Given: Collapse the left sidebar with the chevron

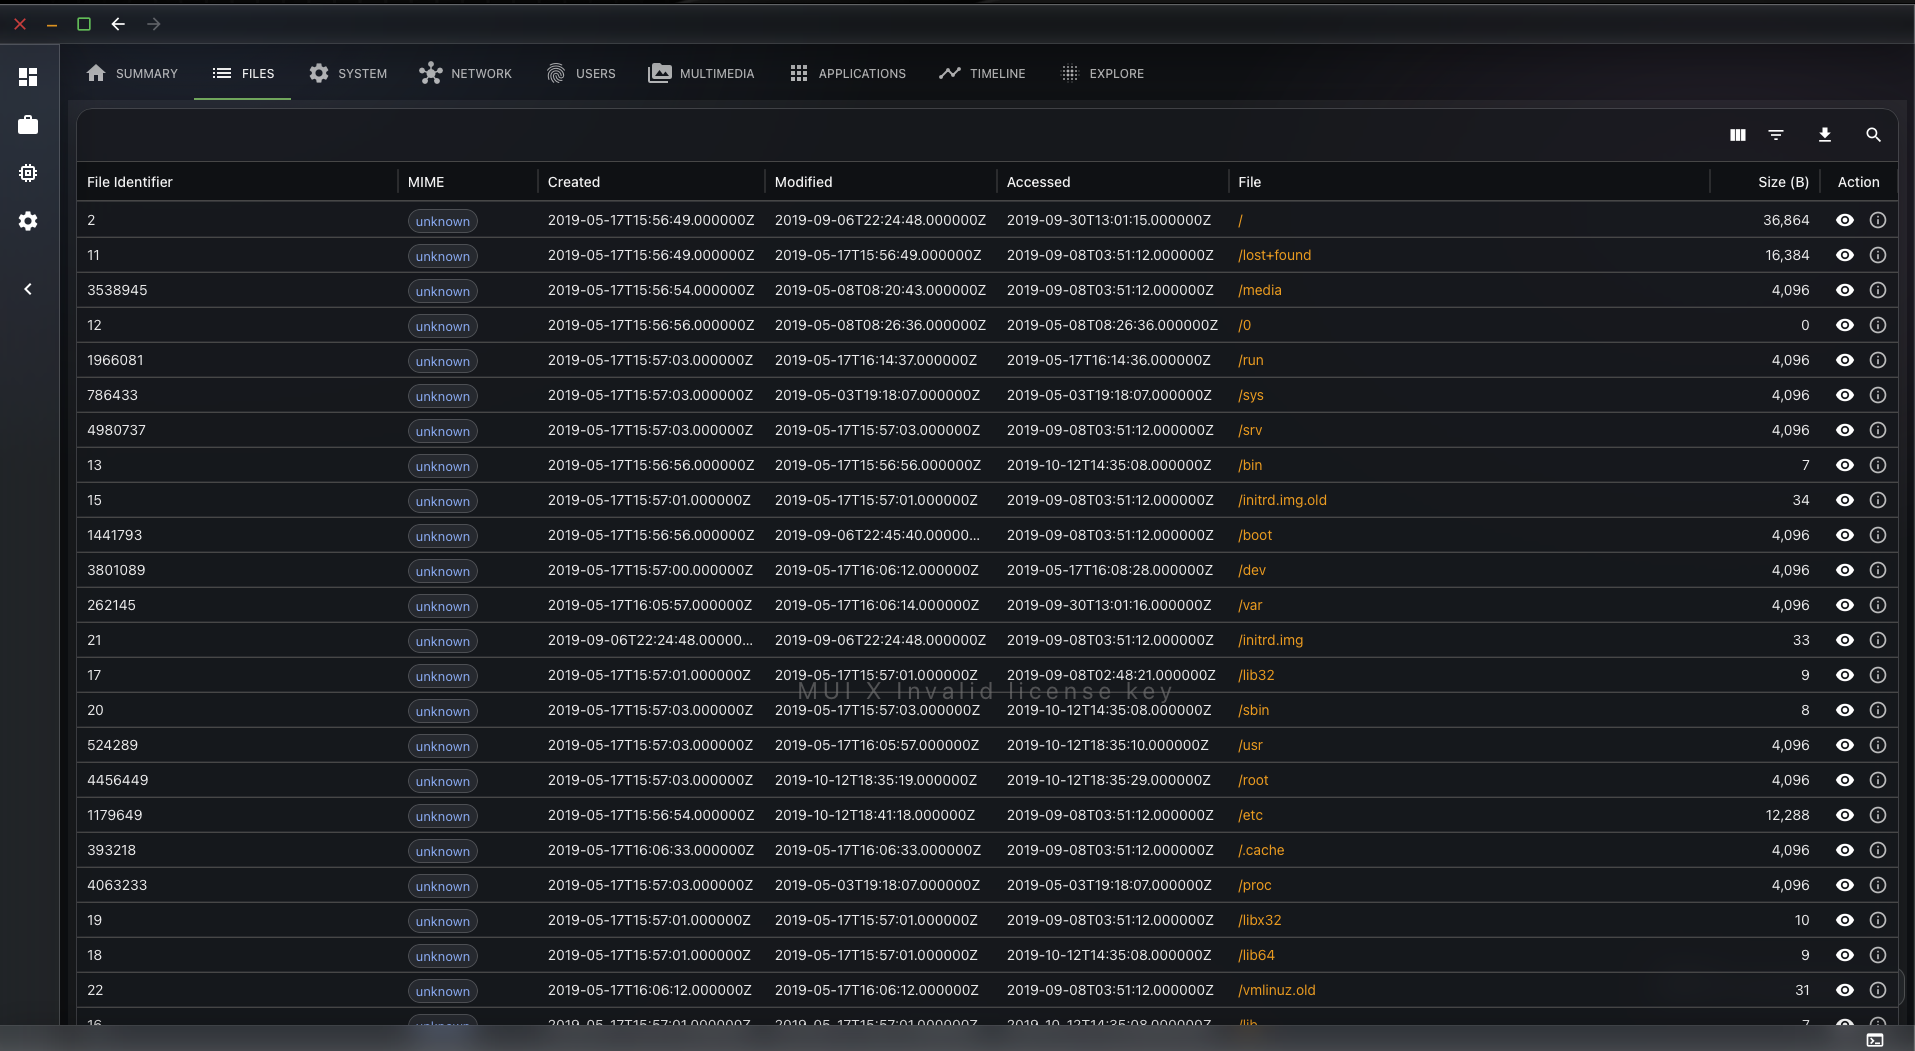Looking at the screenshot, I should (28, 289).
